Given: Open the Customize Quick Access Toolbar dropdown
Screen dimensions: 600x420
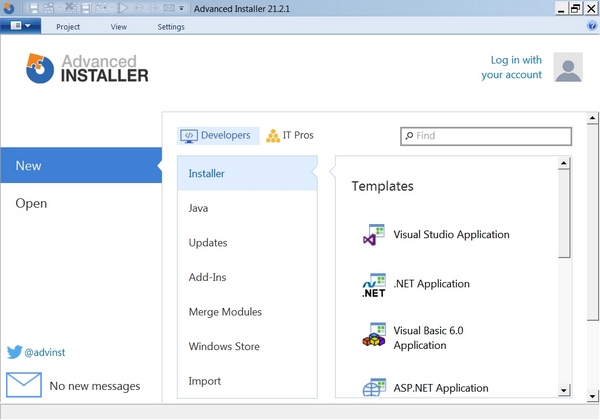Looking at the screenshot, I should [181, 8].
